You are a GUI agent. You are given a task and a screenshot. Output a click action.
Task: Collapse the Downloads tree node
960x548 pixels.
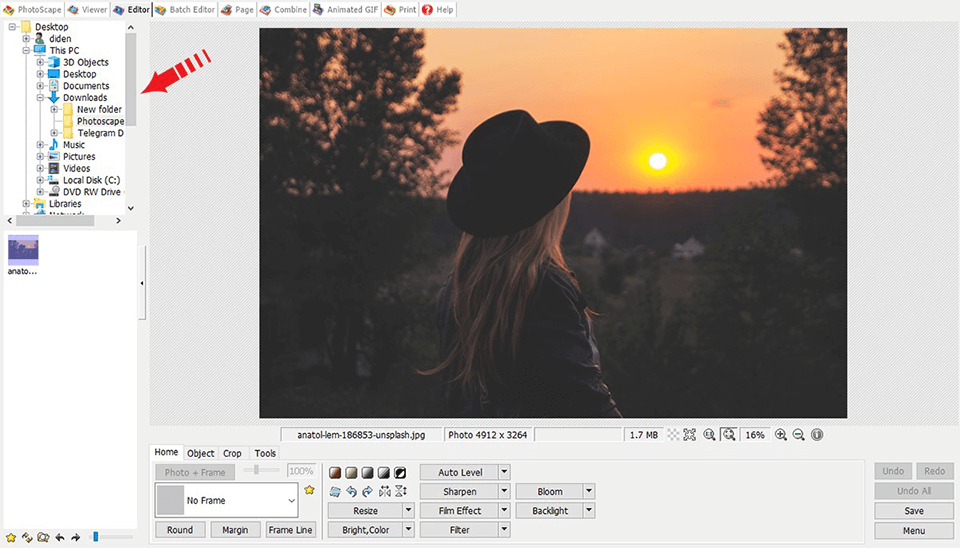coord(40,97)
